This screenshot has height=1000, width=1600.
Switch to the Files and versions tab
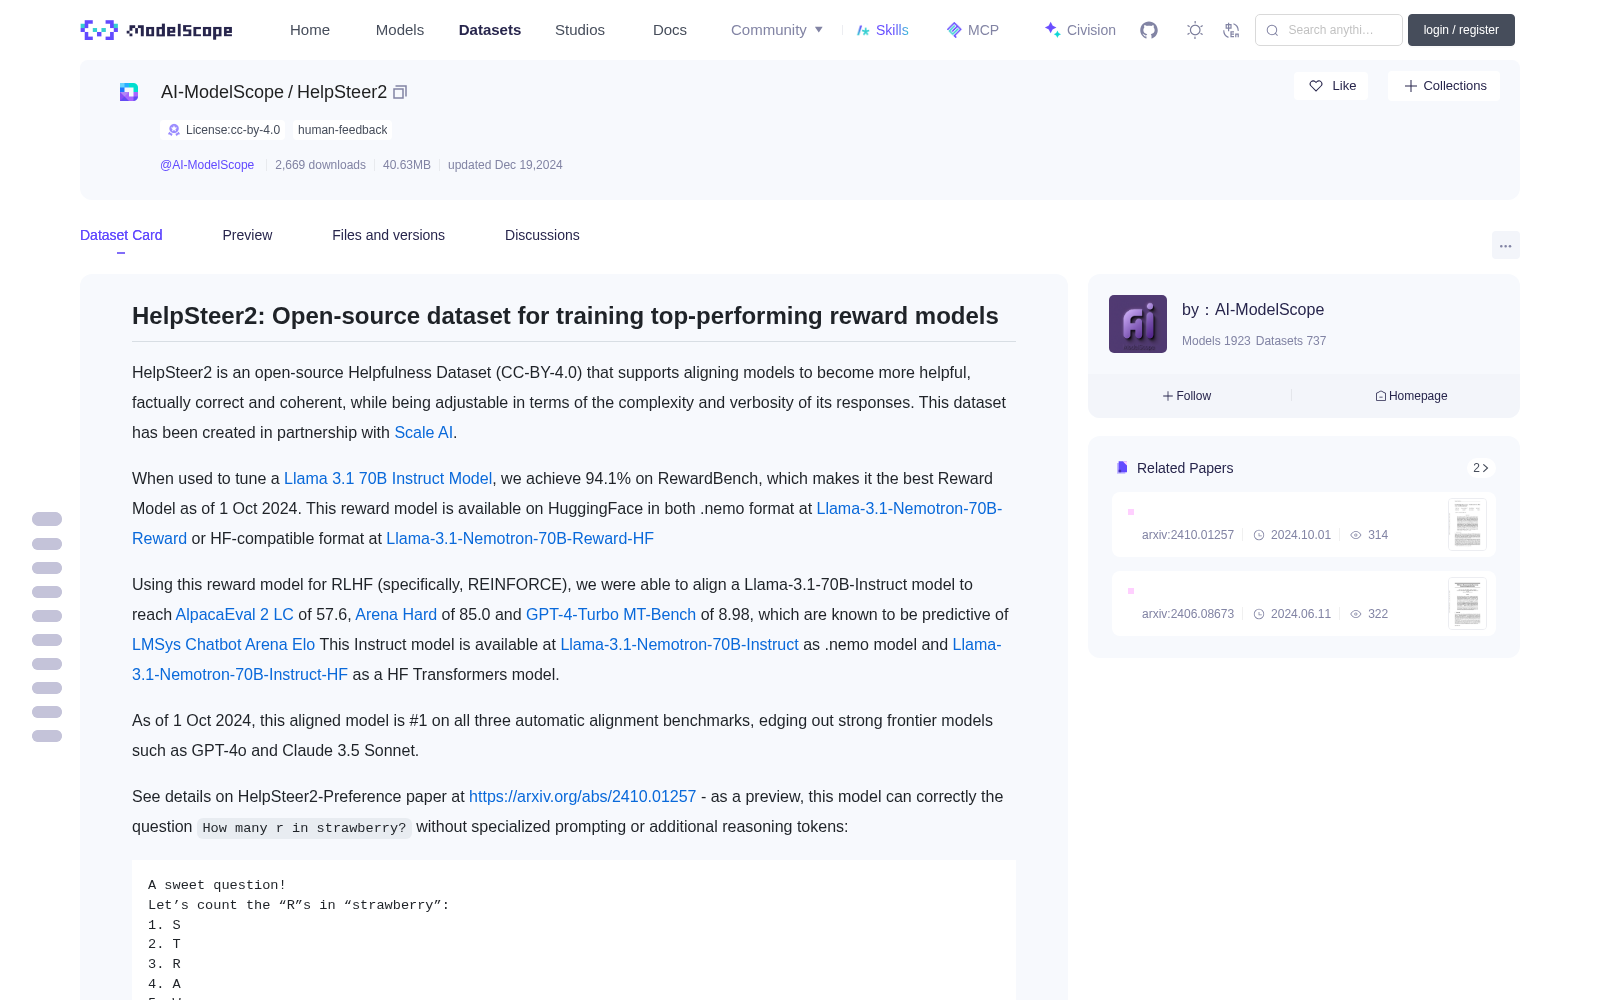tap(388, 235)
